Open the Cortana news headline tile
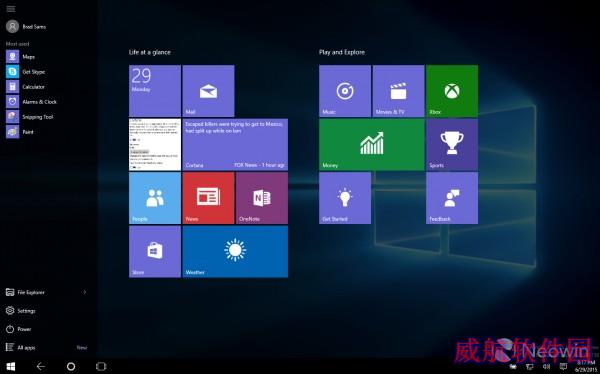This screenshot has width=600, height=374. [x=235, y=144]
